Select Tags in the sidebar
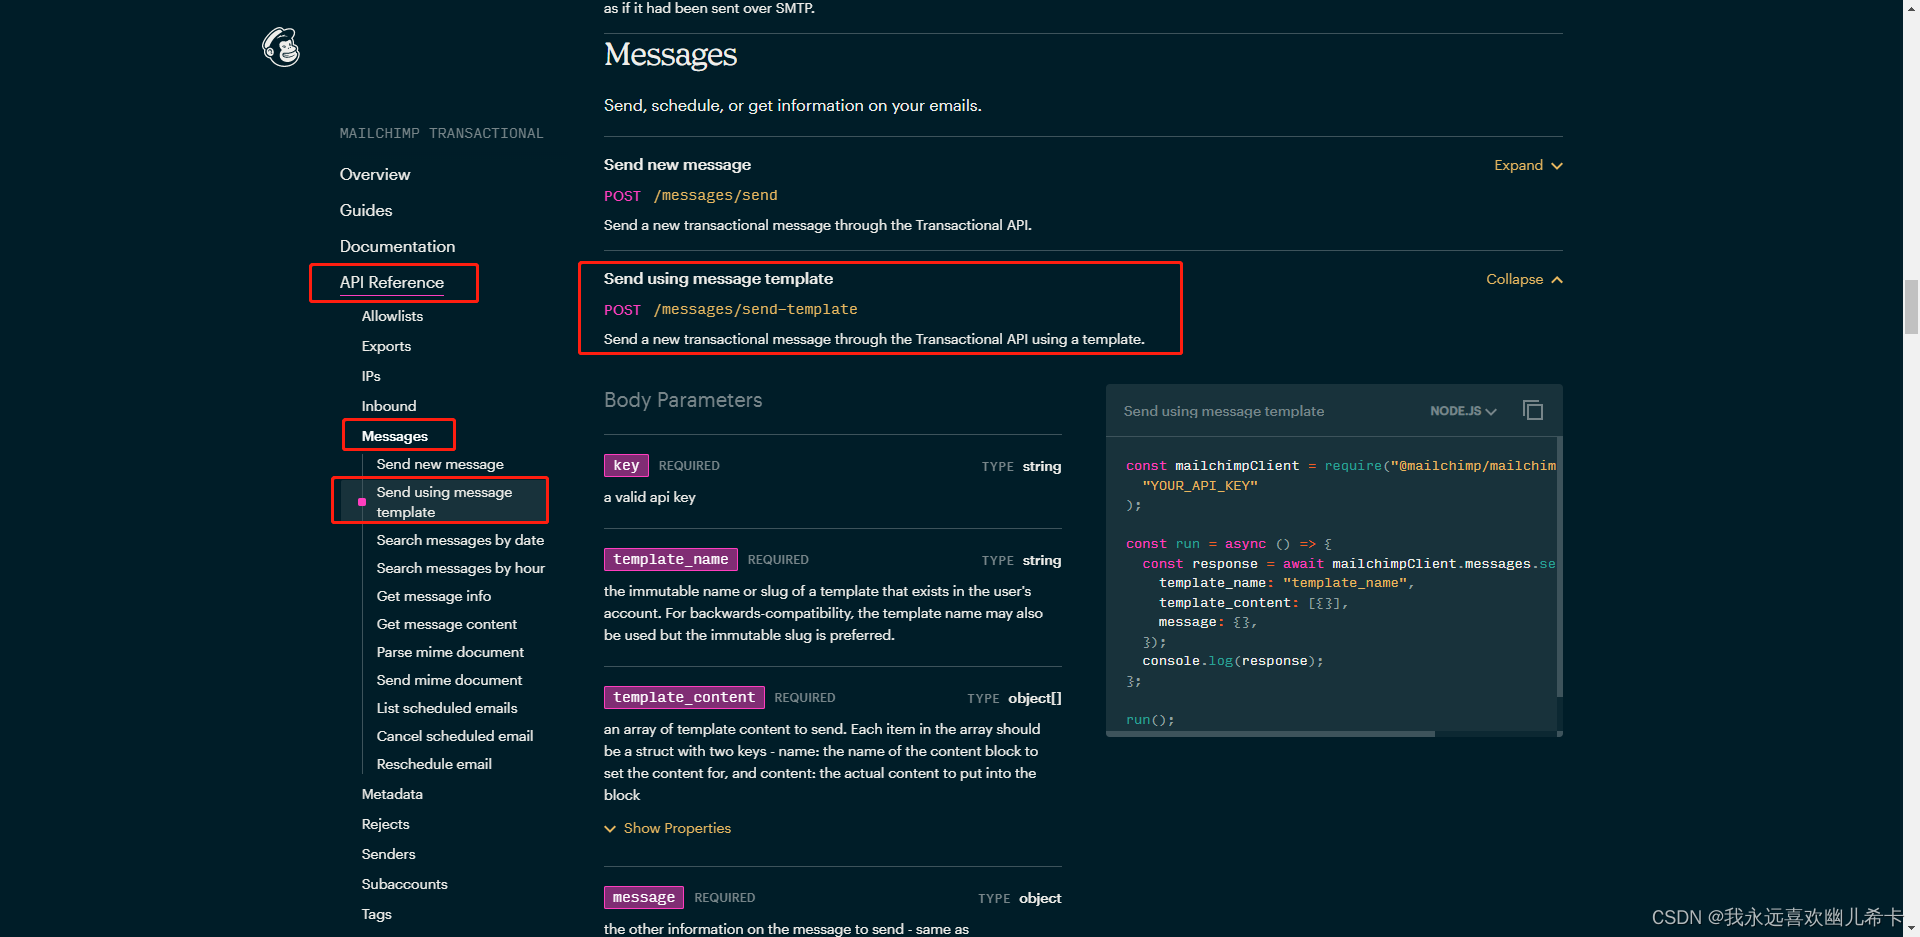1920x937 pixels. (376, 914)
